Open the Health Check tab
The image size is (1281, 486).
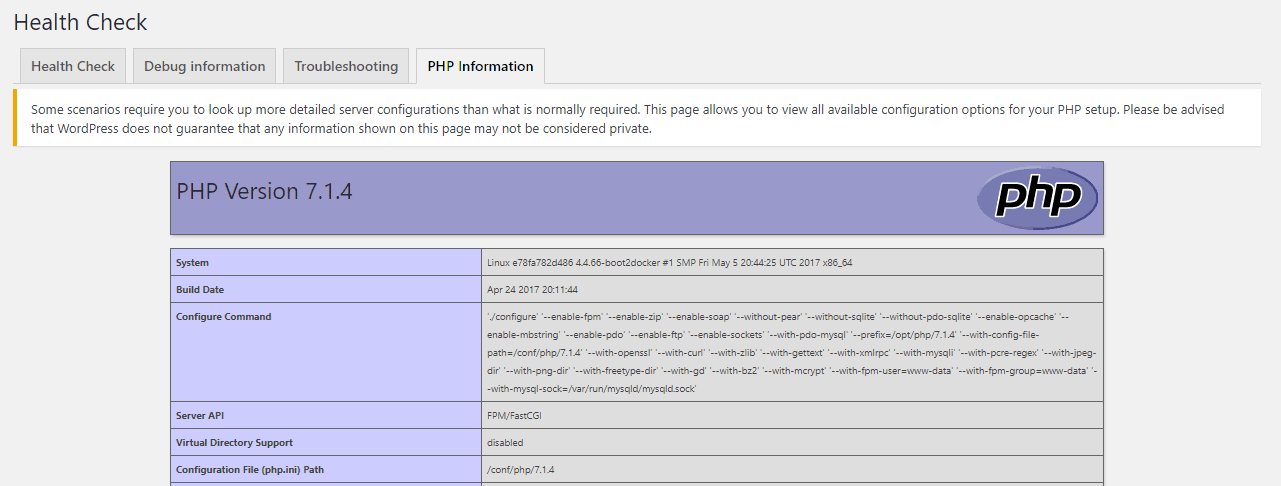73,66
